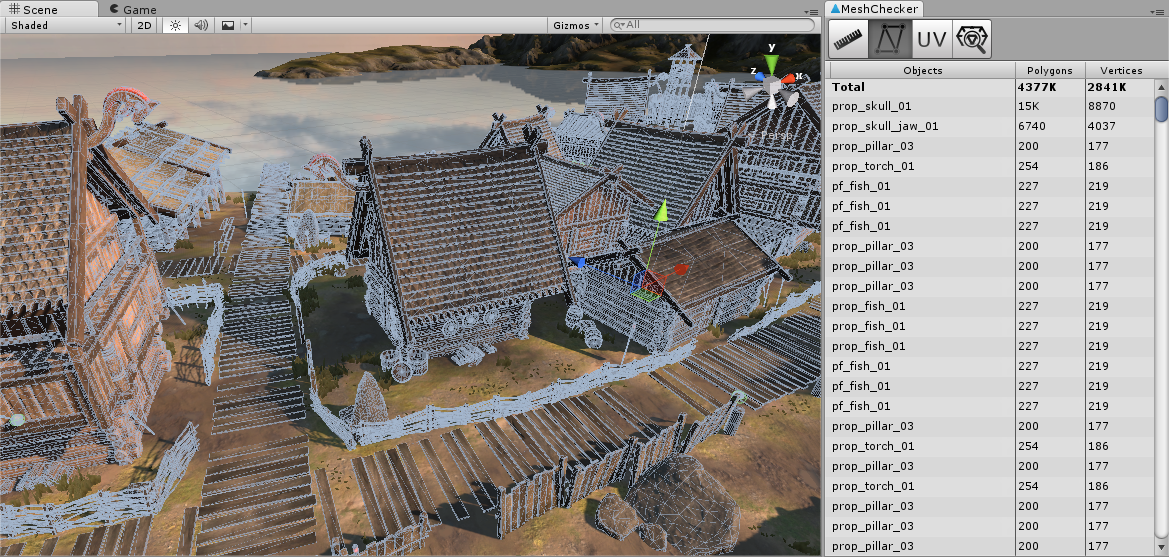Switch to UV checker mode
This screenshot has width=1169, height=557.
click(931, 39)
